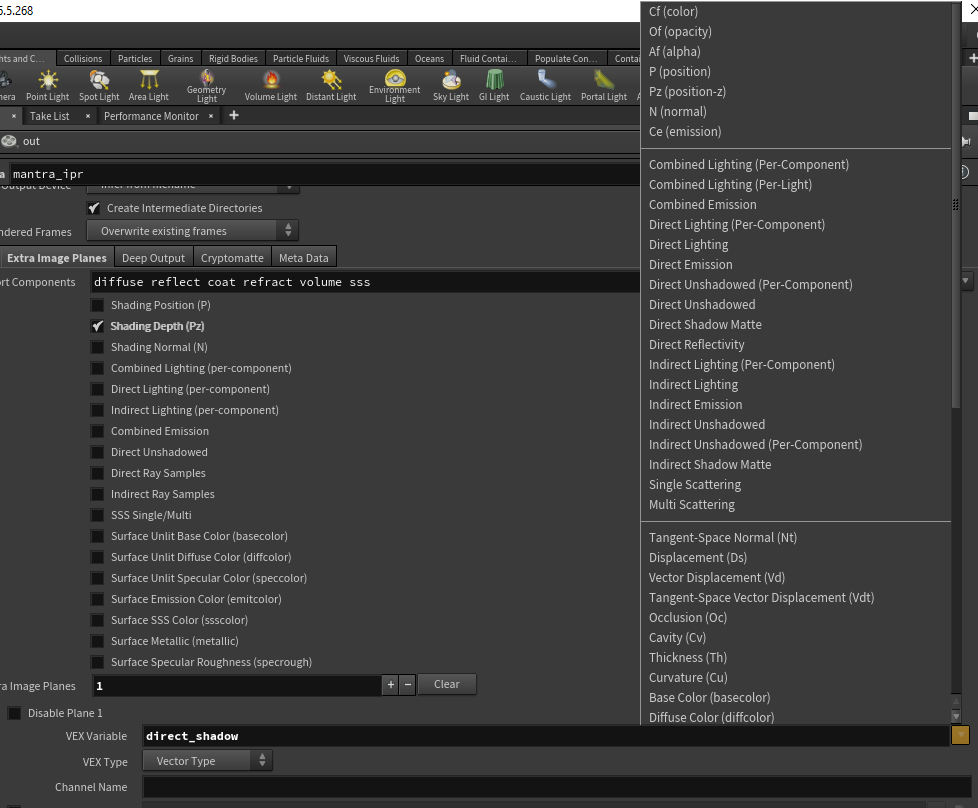Click plus to add image plane
Image resolution: width=978 pixels, height=808 pixels.
click(x=390, y=685)
